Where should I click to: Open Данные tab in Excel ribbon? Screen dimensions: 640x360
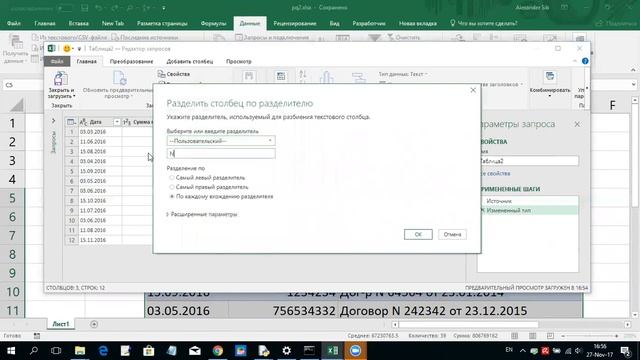[x=250, y=23]
